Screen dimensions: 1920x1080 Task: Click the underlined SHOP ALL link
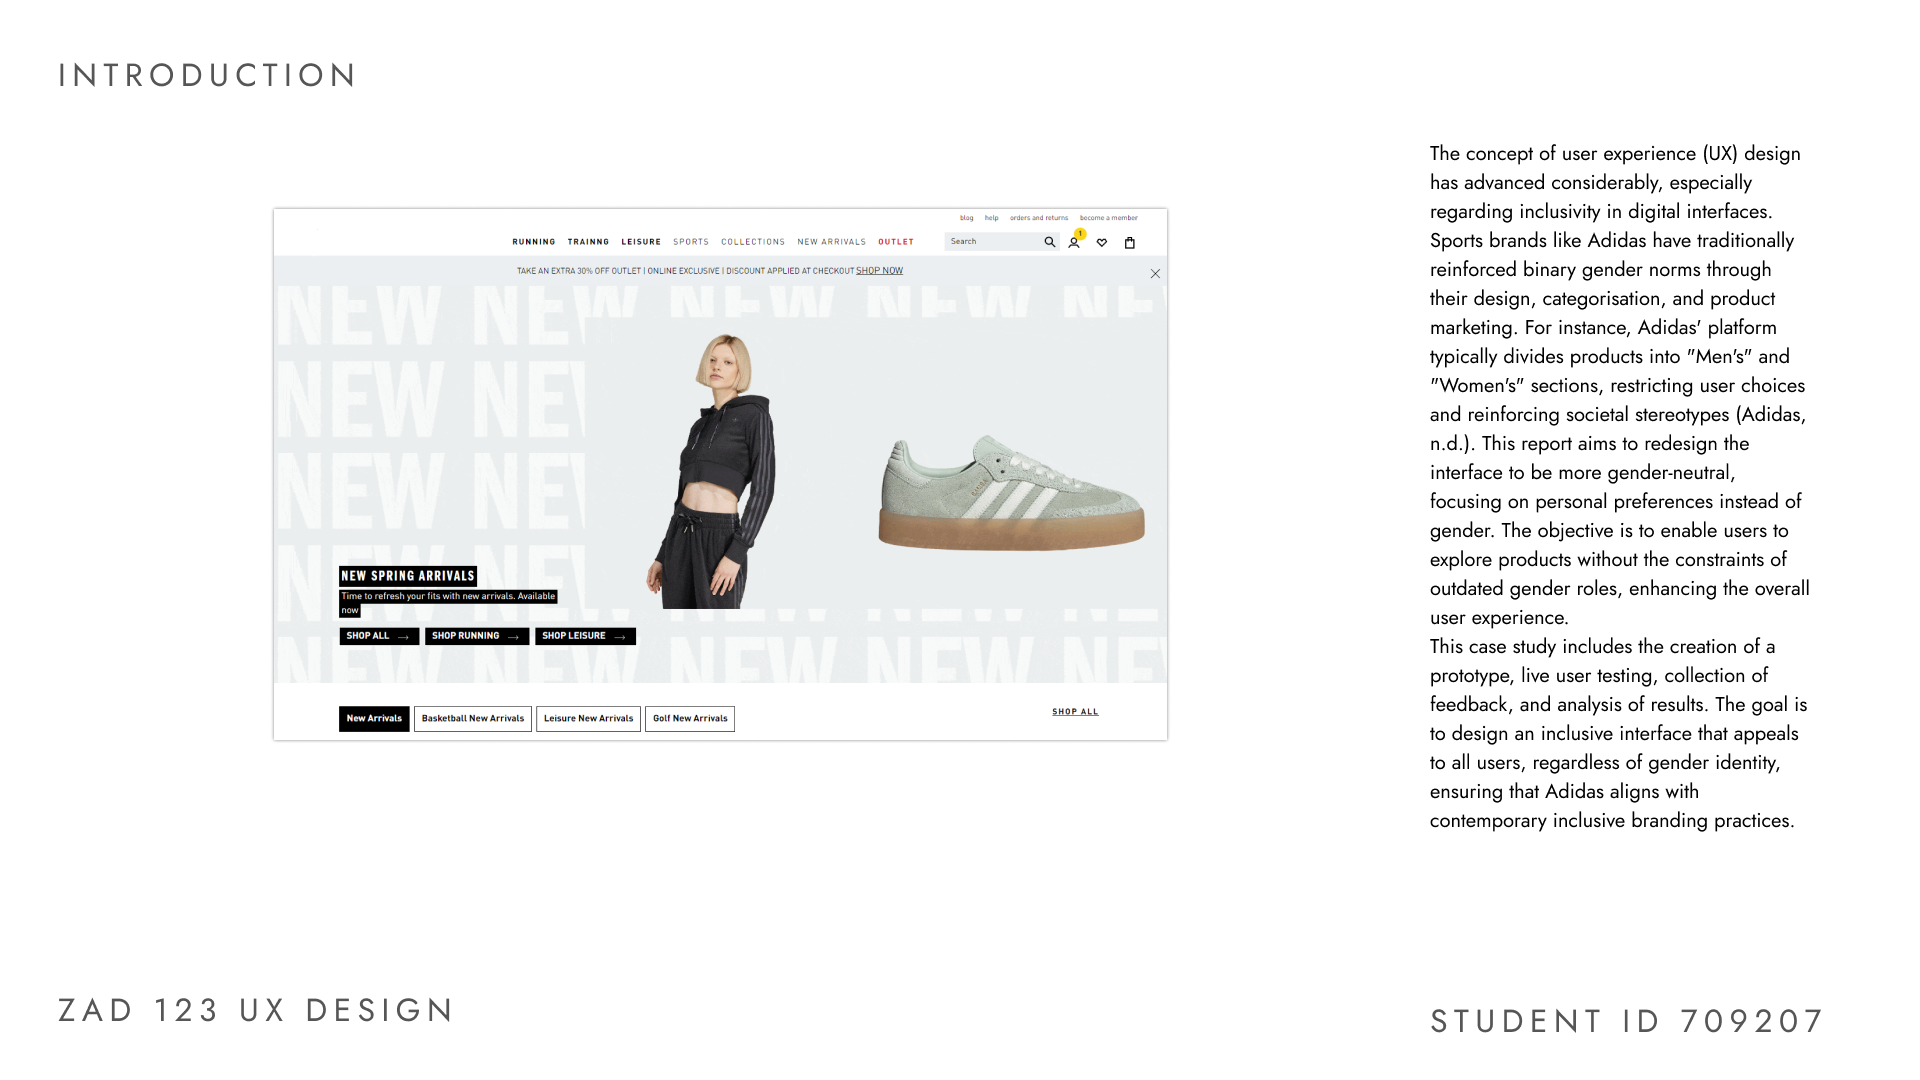[1075, 712]
